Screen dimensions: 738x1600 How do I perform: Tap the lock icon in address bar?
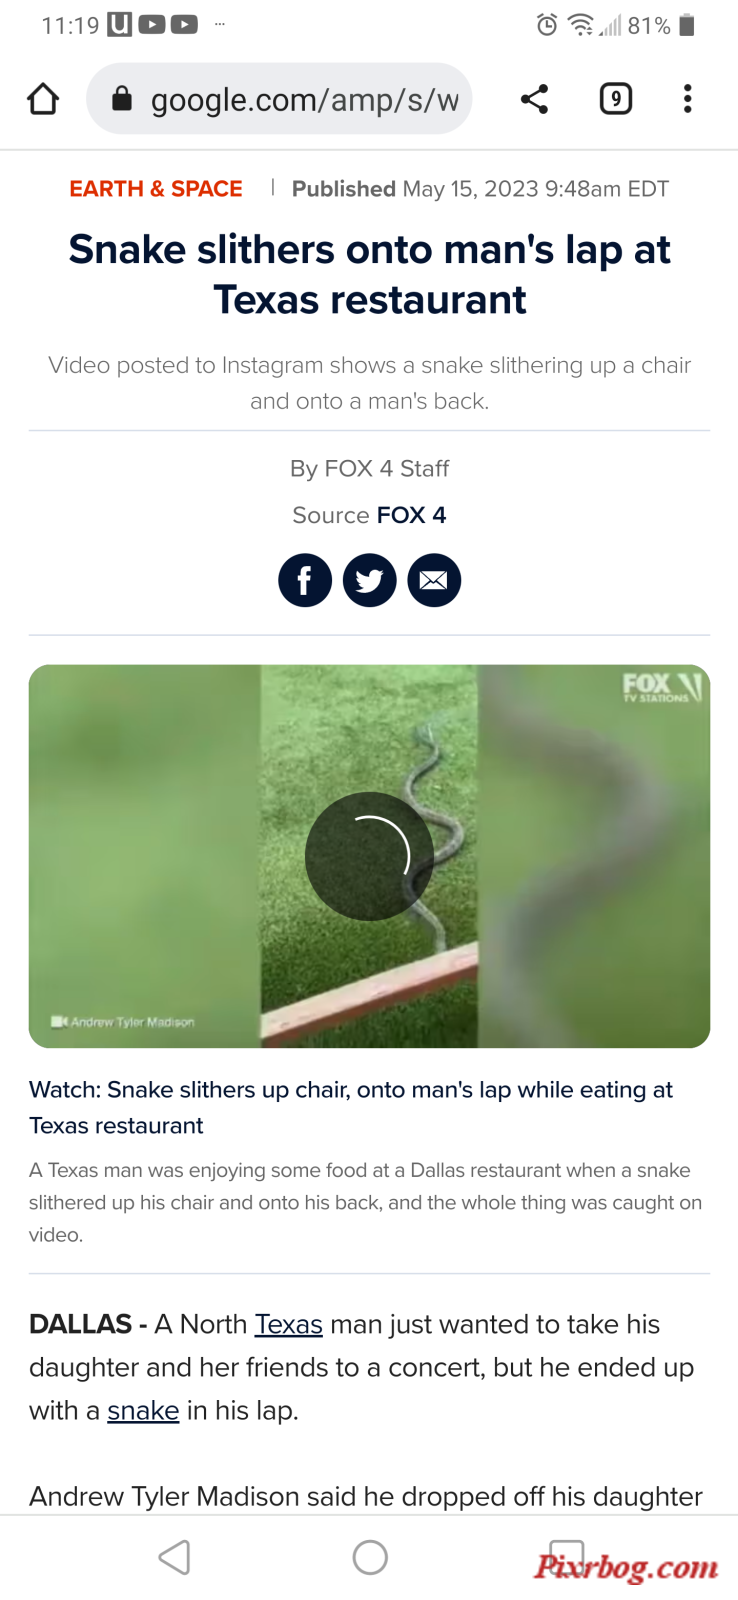(x=122, y=98)
